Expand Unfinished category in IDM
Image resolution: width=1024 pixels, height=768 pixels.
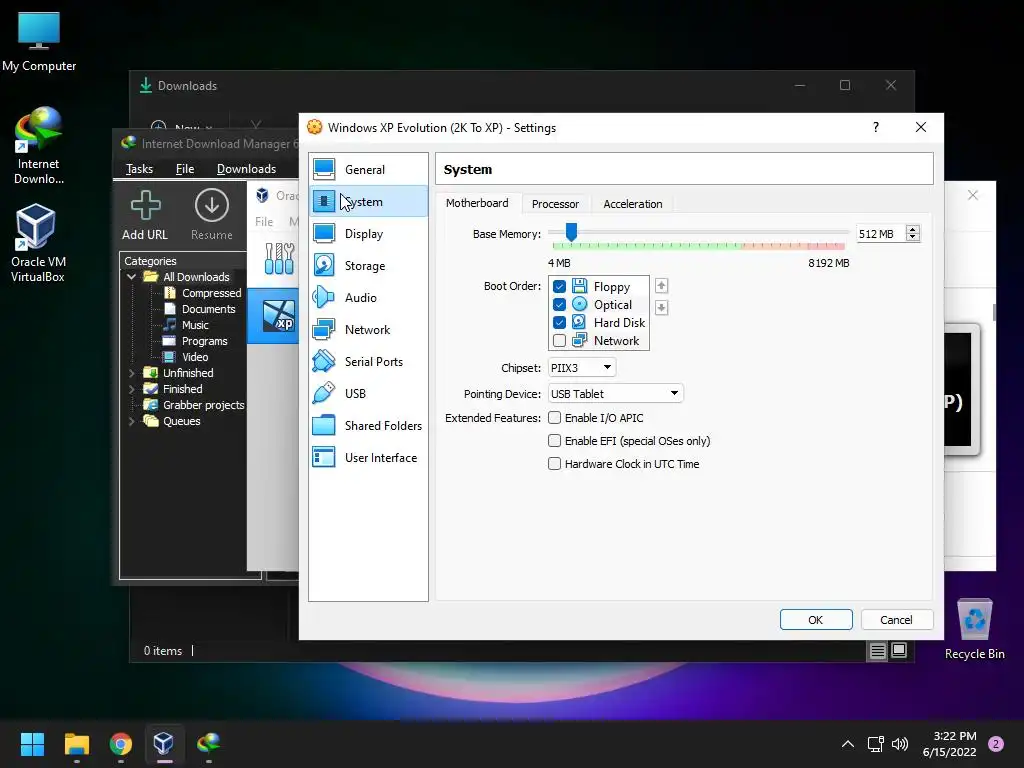click(131, 373)
